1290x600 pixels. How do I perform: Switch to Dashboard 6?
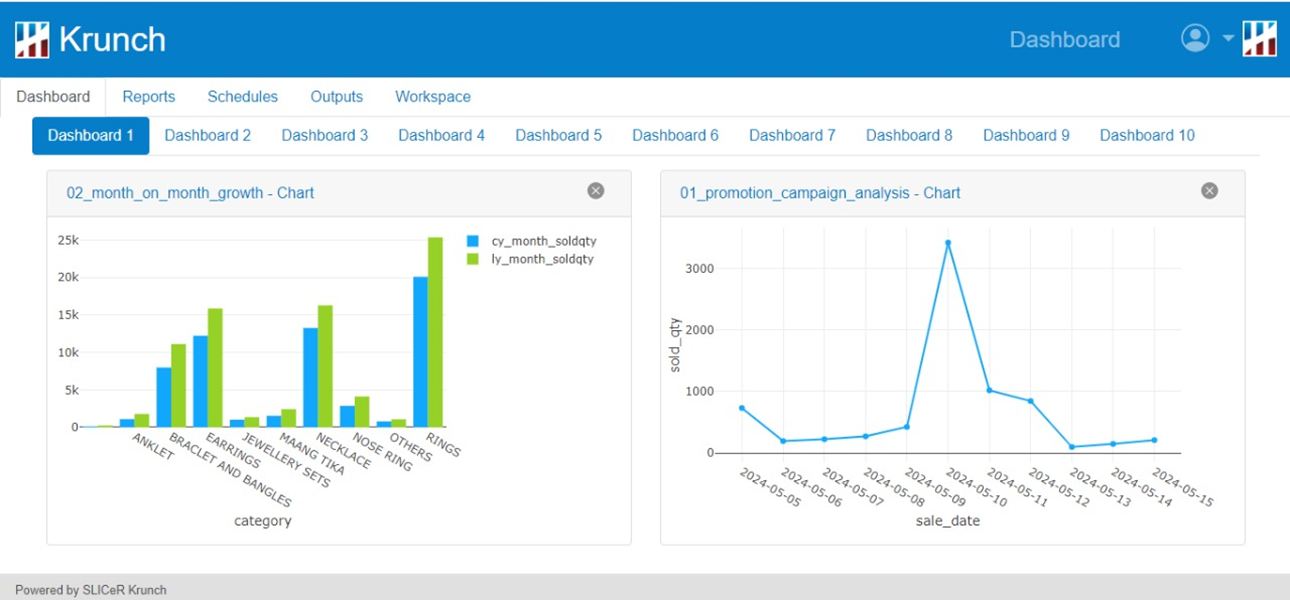(676, 136)
